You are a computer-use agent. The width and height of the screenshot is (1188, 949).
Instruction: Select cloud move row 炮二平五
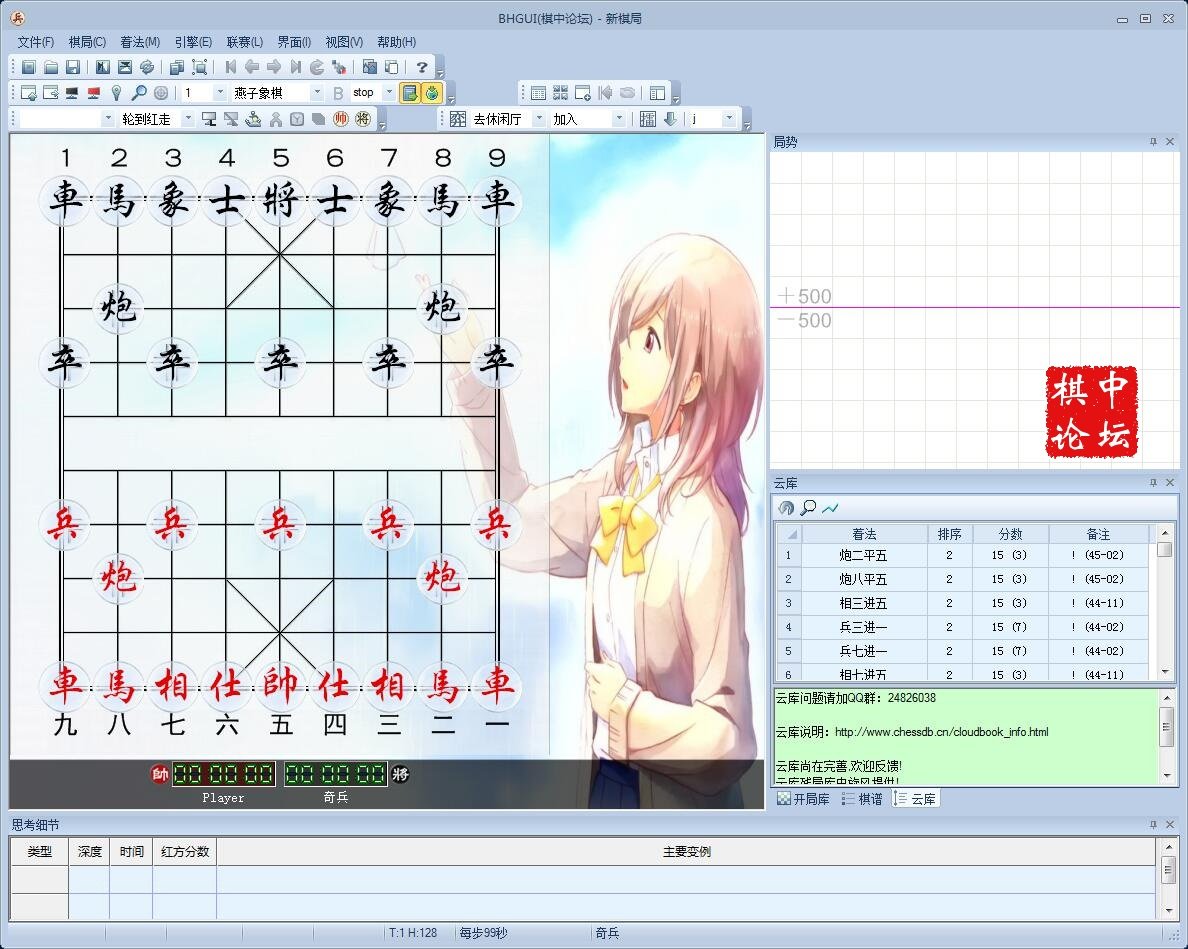pyautogui.click(x=962, y=555)
